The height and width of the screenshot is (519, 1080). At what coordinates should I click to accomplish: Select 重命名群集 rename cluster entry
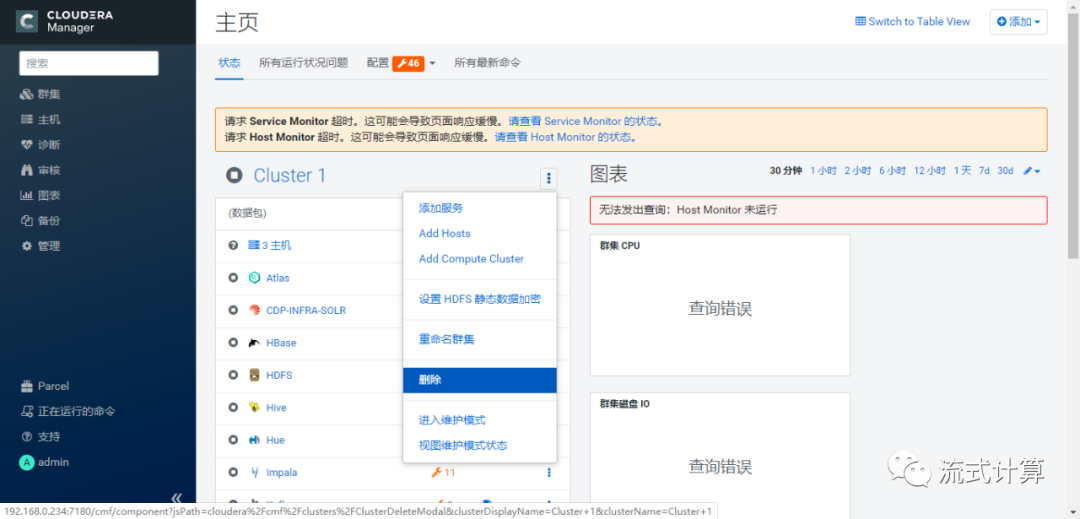pyautogui.click(x=446, y=339)
